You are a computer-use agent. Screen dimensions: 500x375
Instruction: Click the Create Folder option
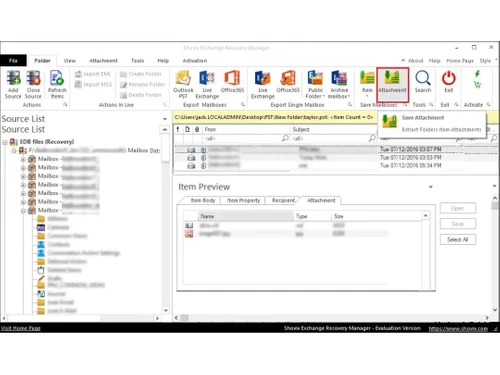point(141,74)
